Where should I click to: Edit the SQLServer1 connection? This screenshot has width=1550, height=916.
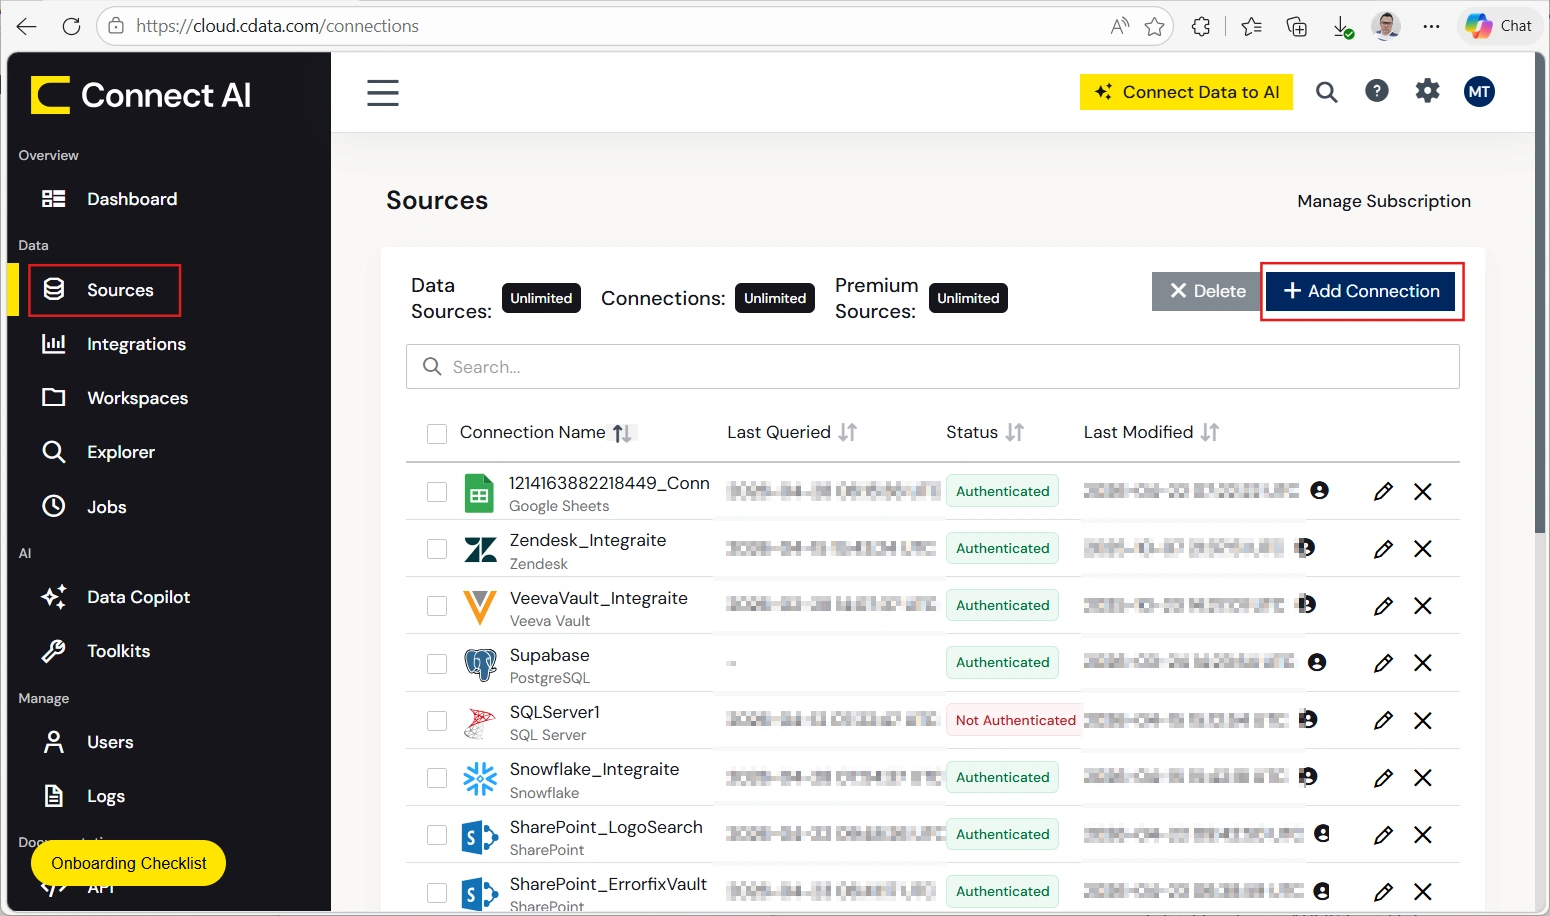1383,720
